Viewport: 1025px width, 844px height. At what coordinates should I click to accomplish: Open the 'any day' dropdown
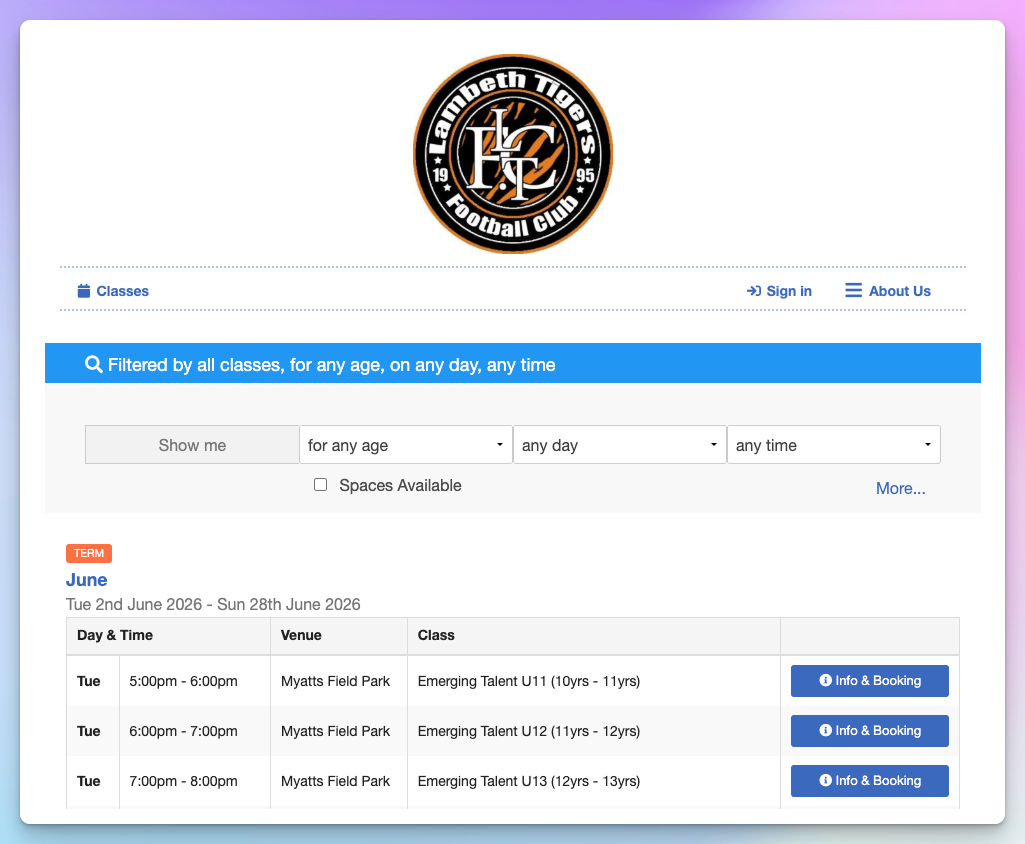click(620, 445)
